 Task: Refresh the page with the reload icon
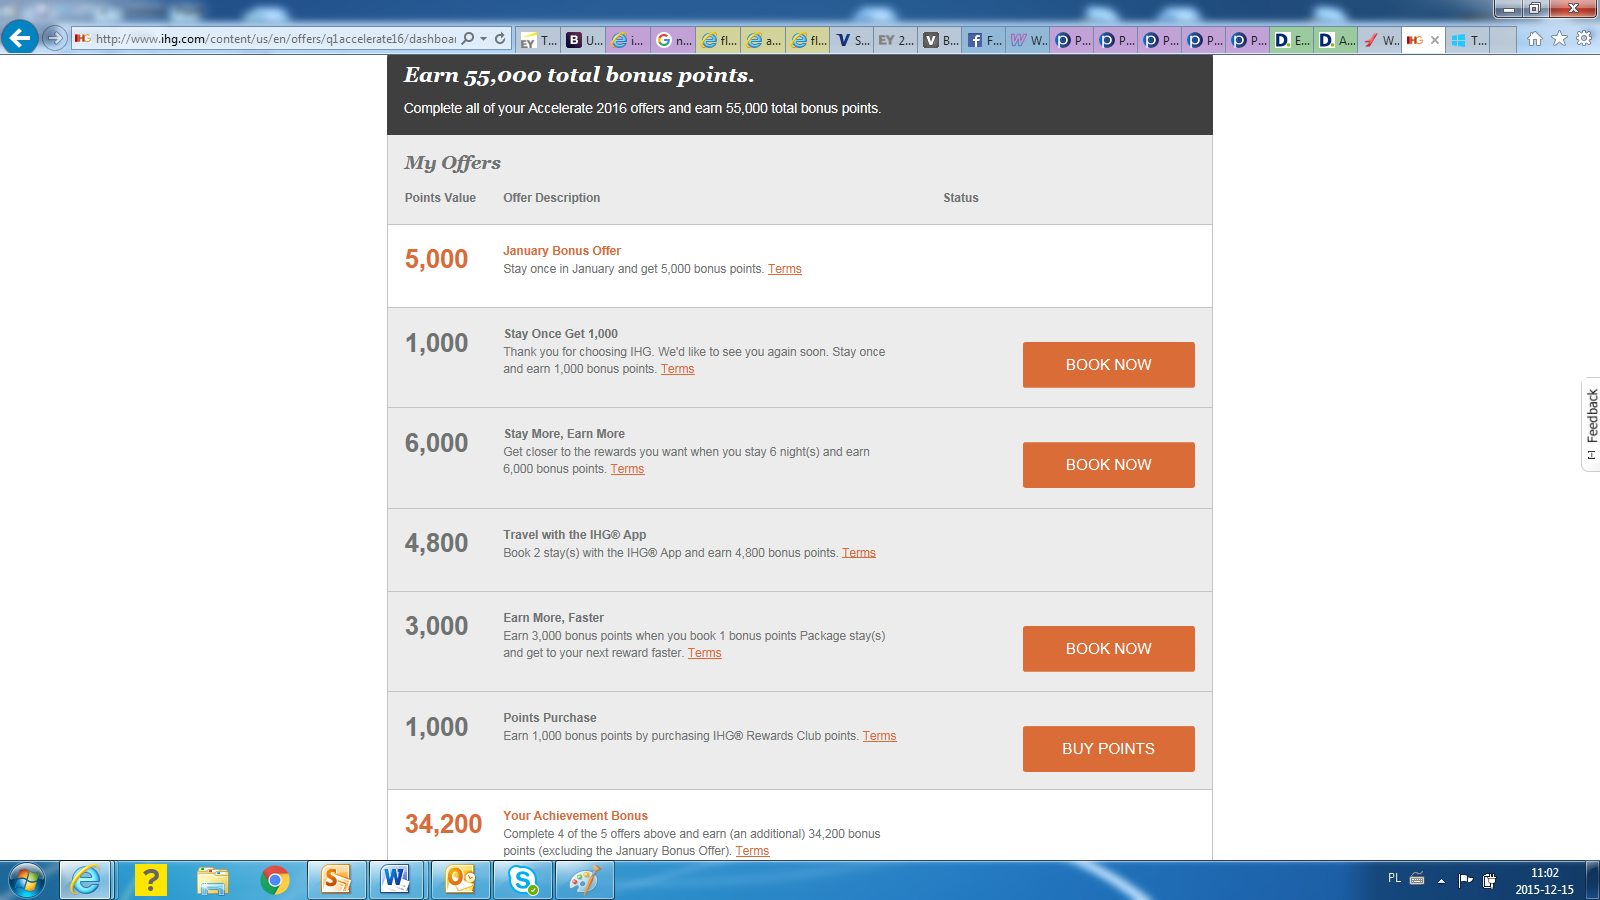point(500,39)
